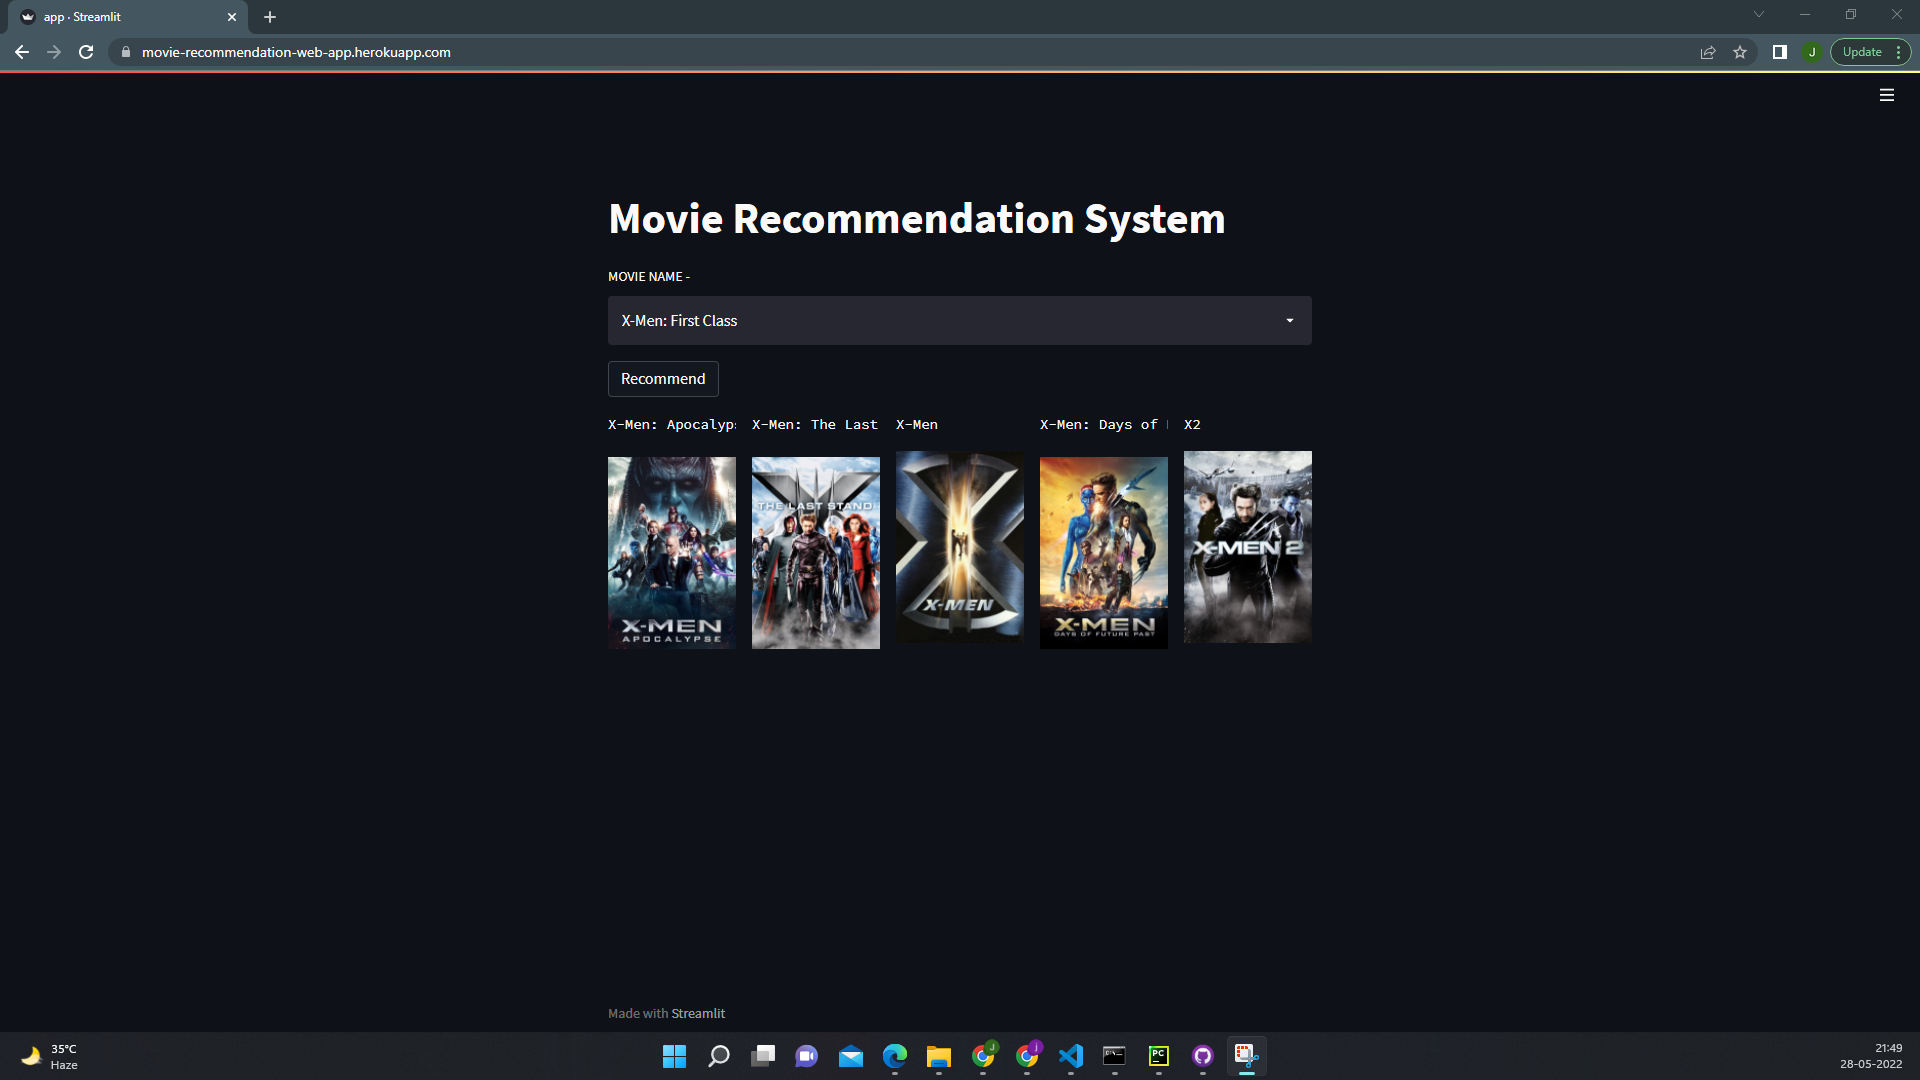This screenshot has height=1080, width=1920.
Task: Follow the Streamlit footer link
Action: click(x=697, y=1013)
